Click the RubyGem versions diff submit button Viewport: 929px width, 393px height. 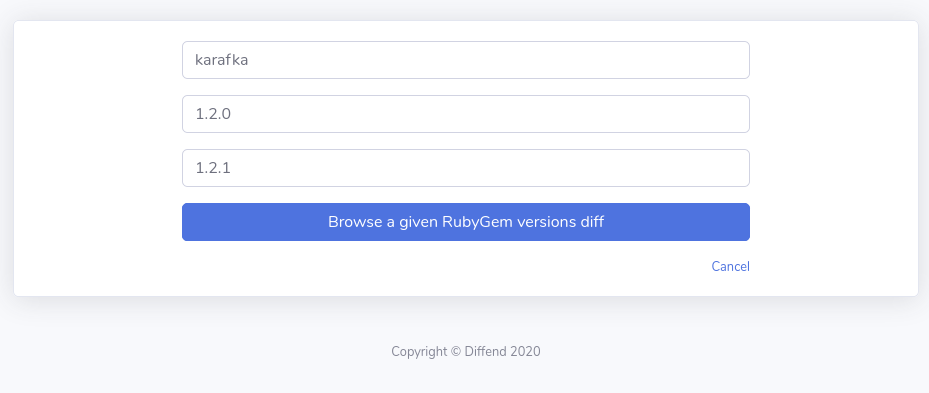[x=466, y=222]
